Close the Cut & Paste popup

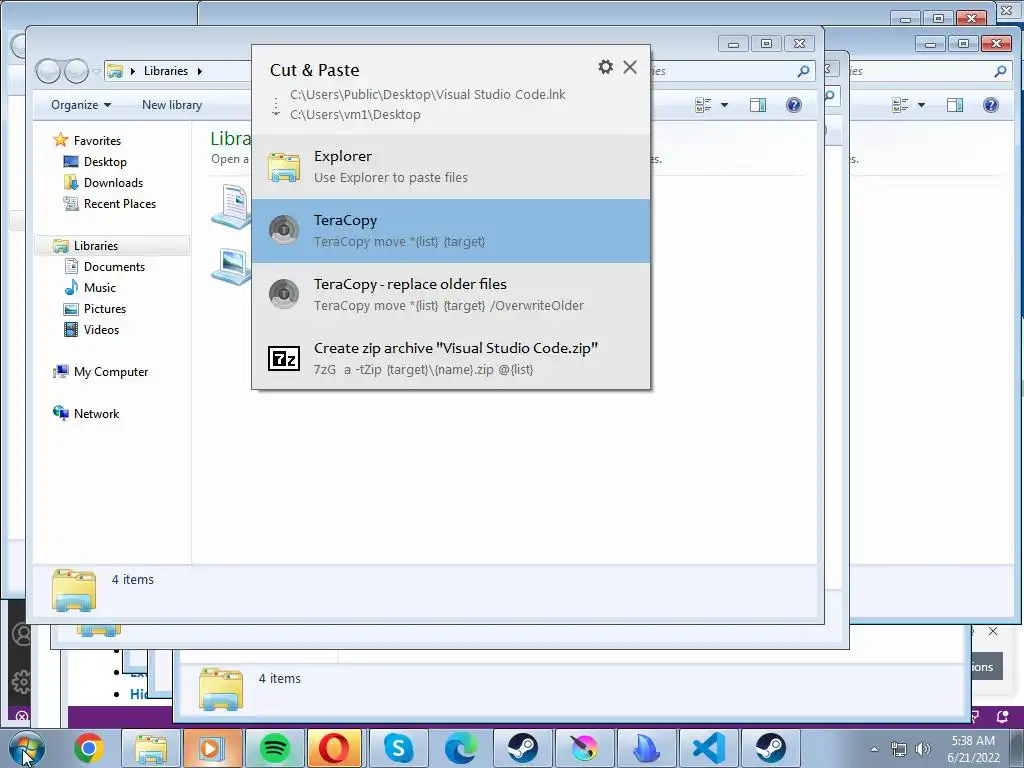click(x=630, y=67)
